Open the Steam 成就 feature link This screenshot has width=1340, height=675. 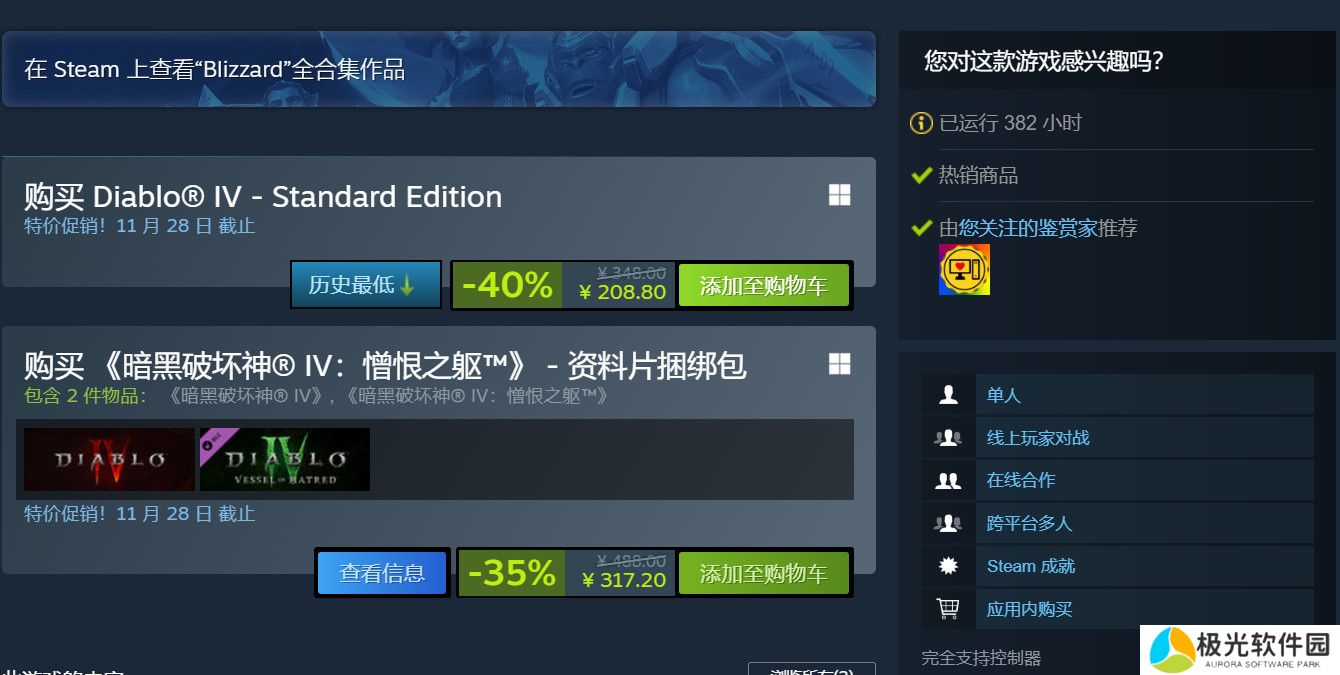pyautogui.click(x=1031, y=566)
